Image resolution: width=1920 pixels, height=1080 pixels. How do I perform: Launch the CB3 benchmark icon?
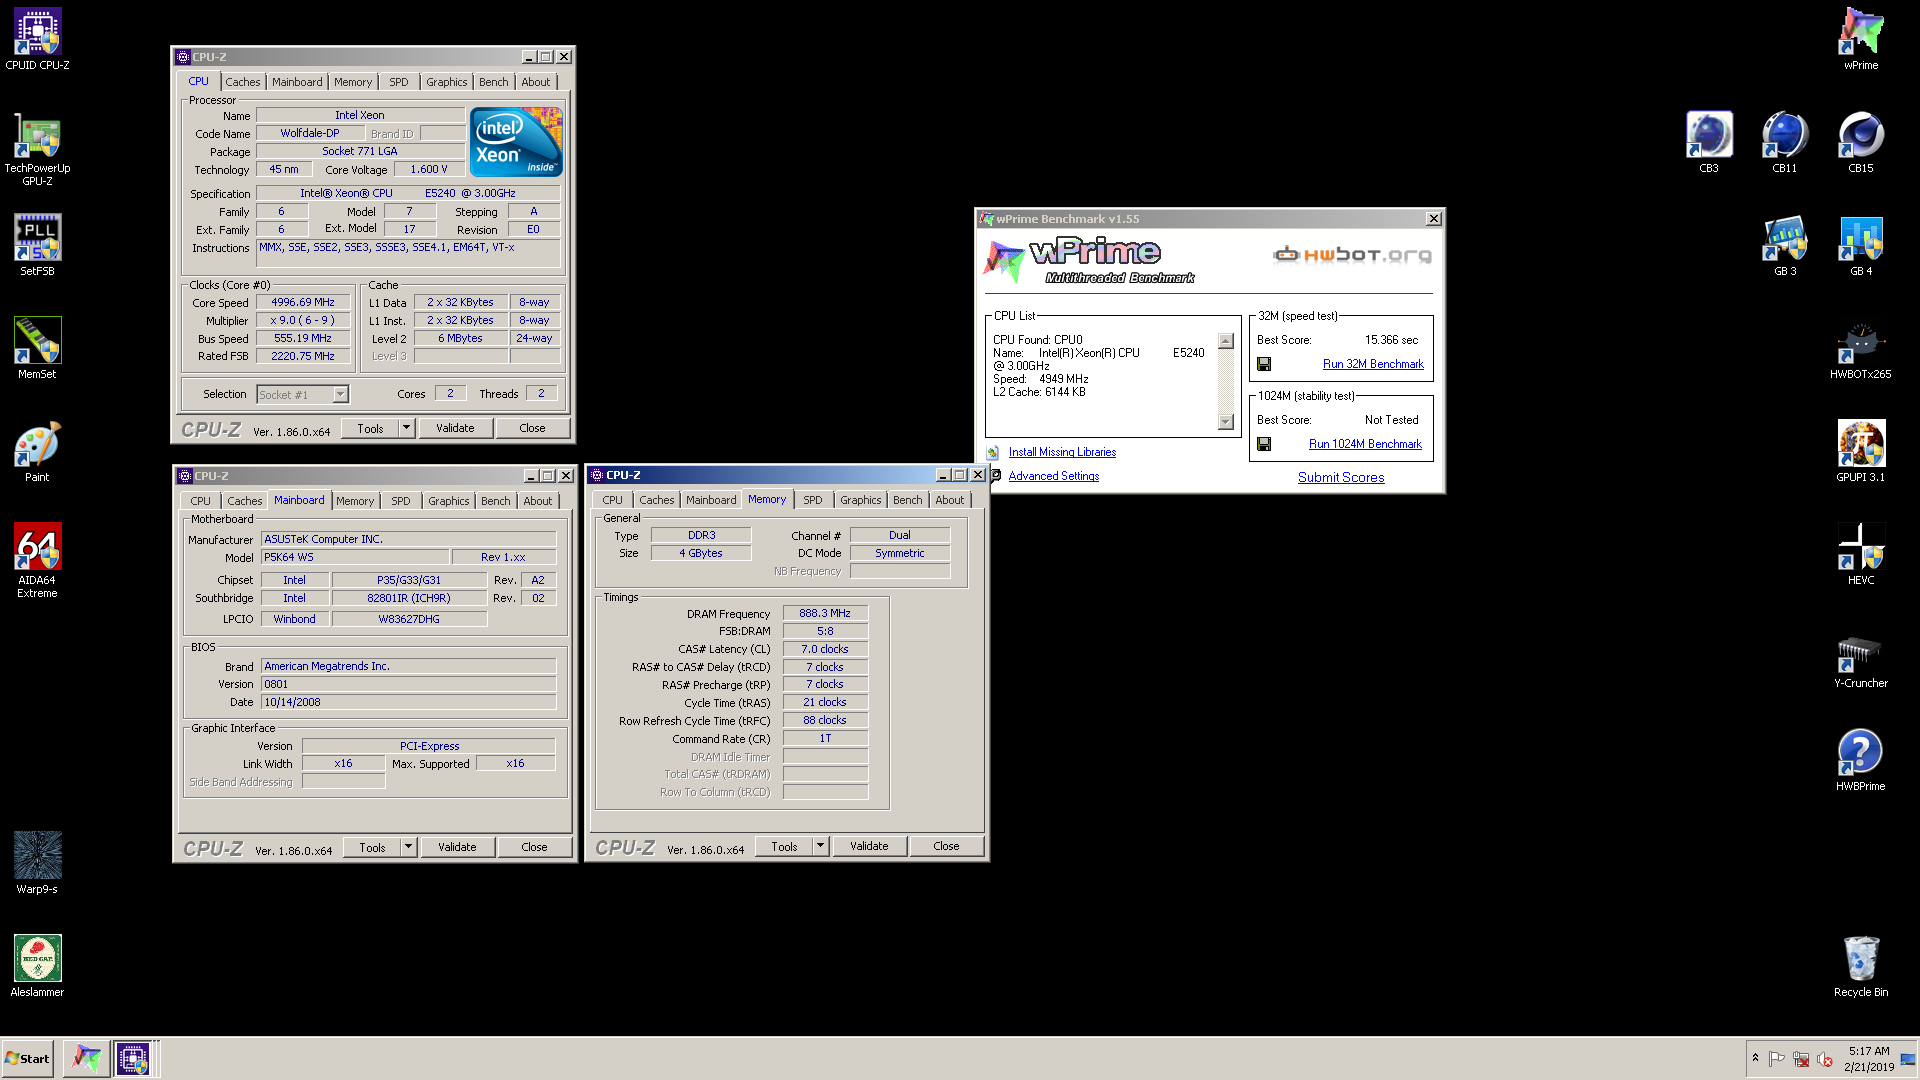pyautogui.click(x=1709, y=142)
